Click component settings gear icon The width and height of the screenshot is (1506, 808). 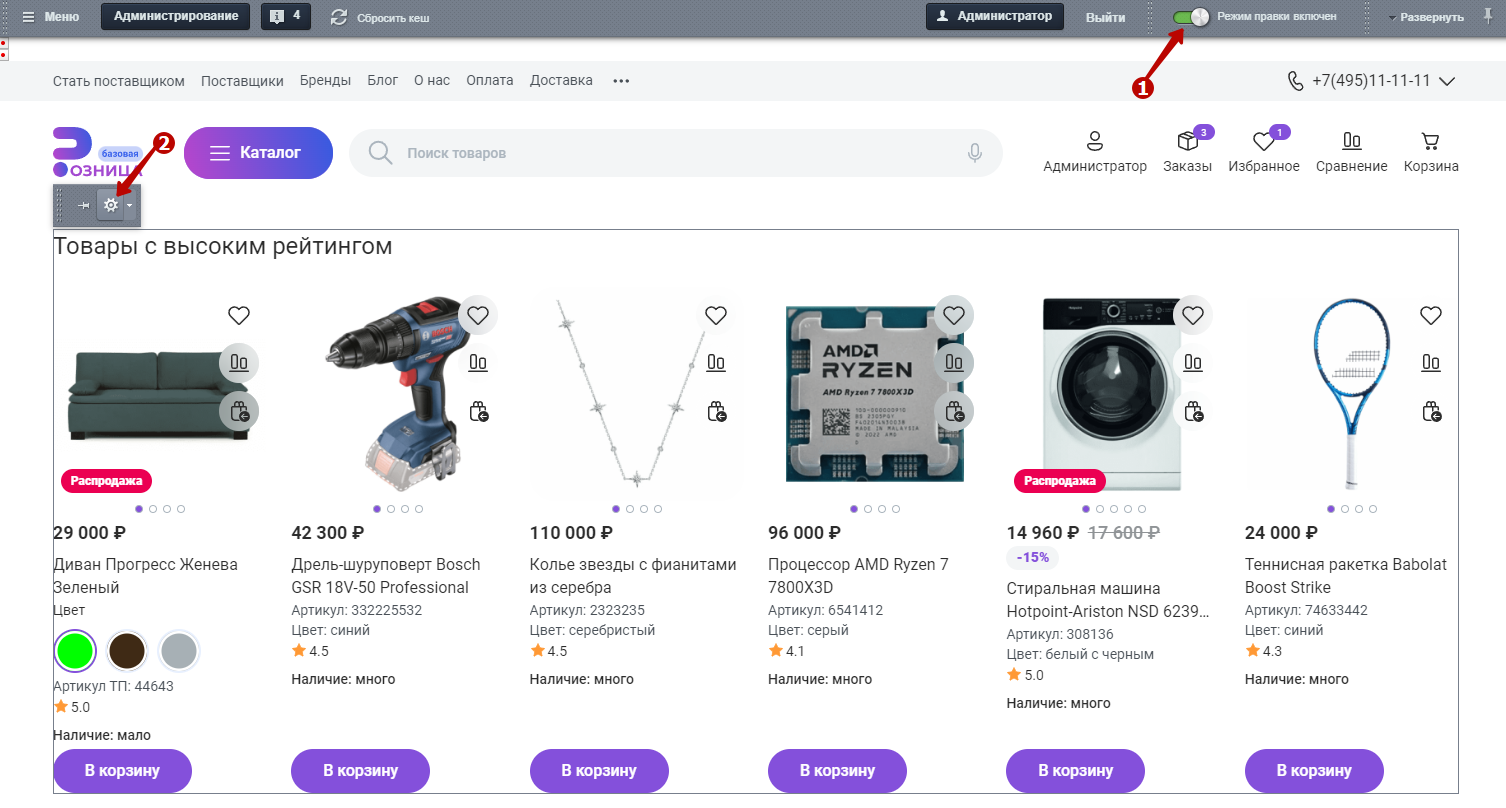tap(111, 205)
